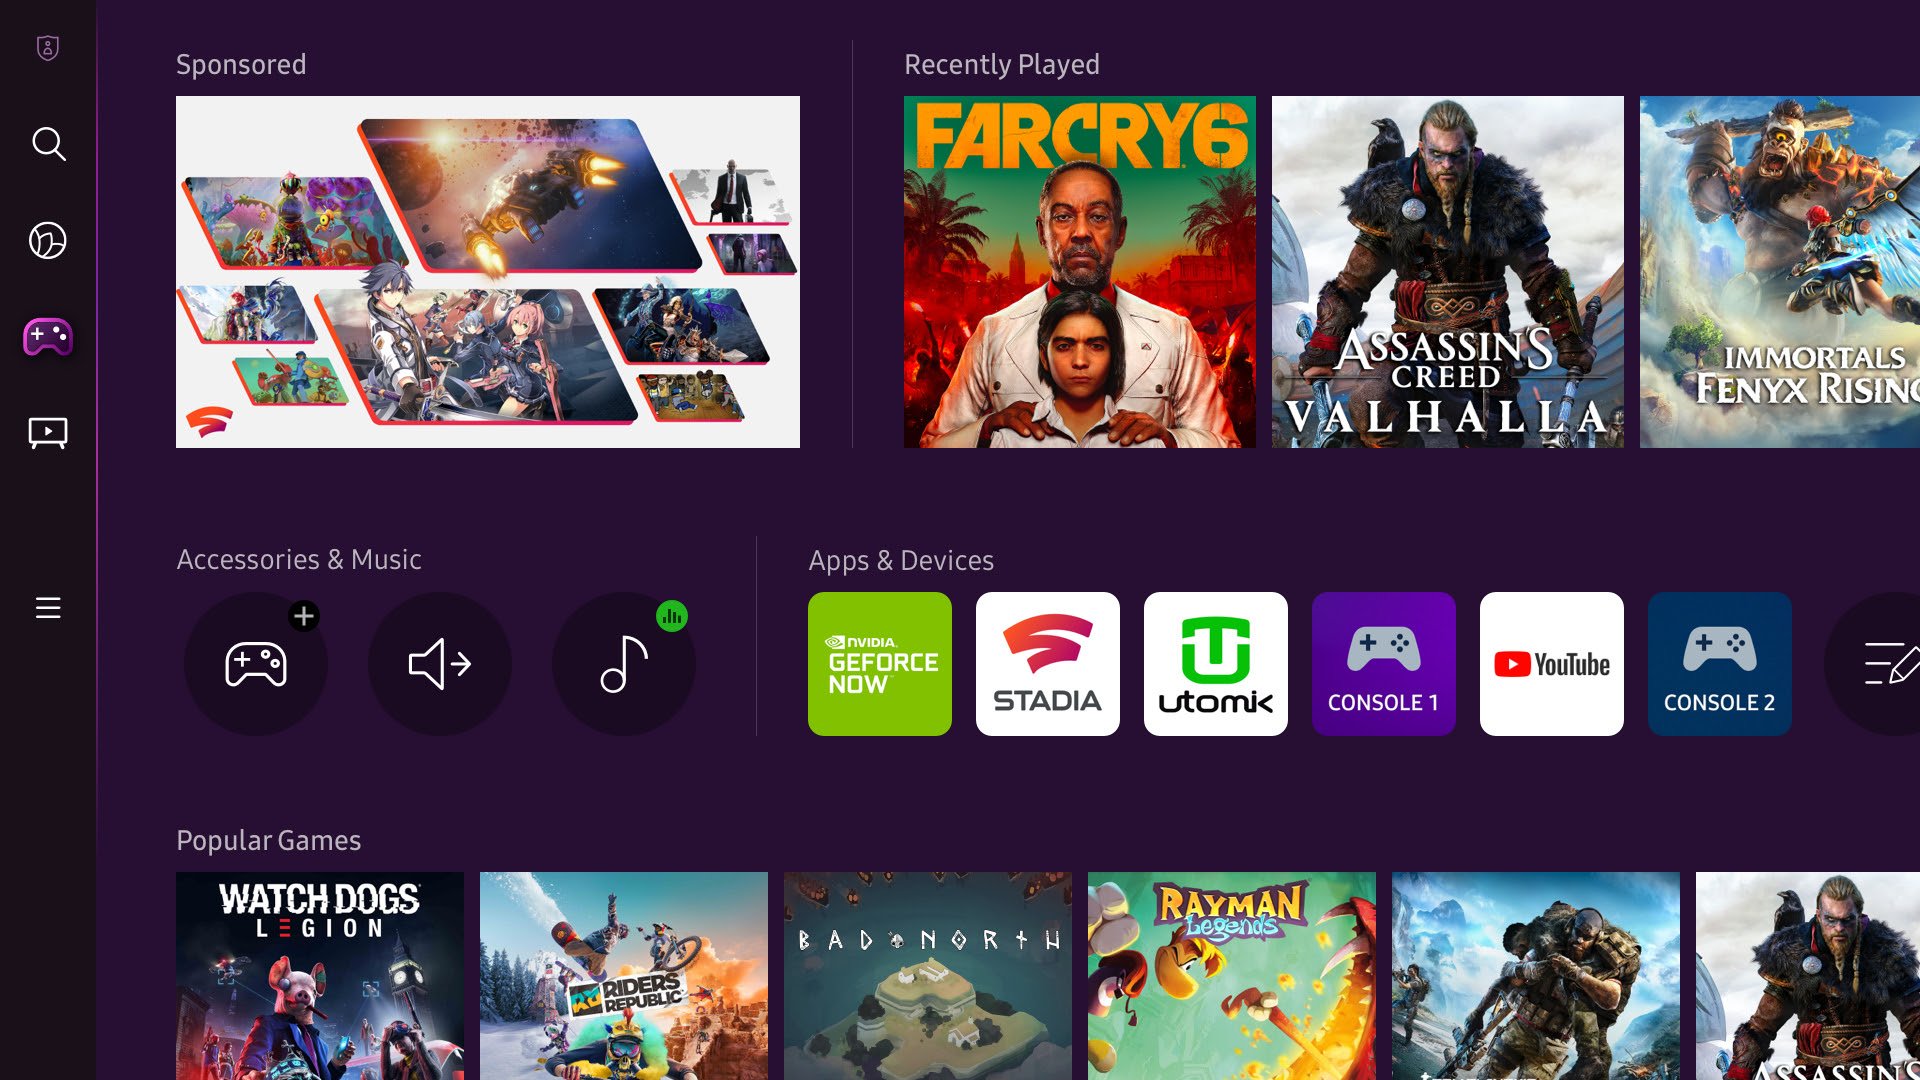The width and height of the screenshot is (1920, 1080).
Task: Click the gaming controller icon in sidebar
Action: pyautogui.click(x=49, y=336)
